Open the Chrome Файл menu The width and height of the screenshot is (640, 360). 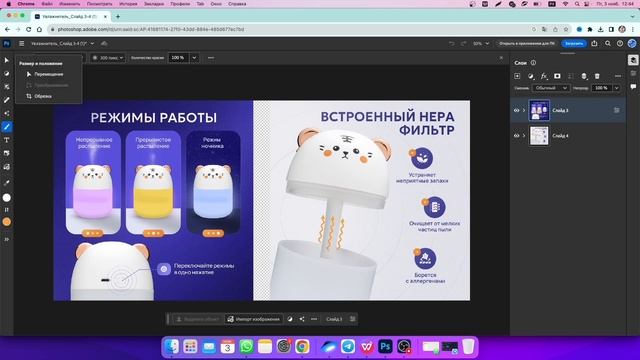(47, 4)
